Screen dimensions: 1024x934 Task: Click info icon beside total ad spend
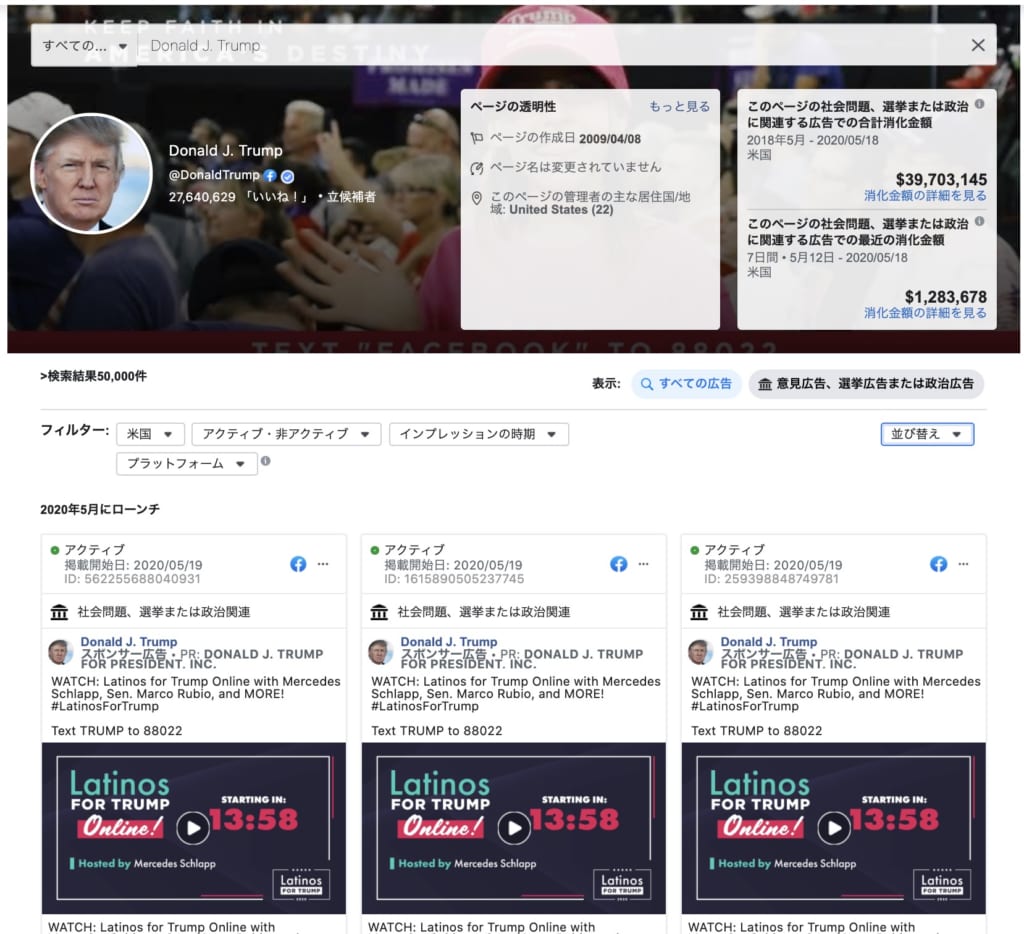(979, 104)
